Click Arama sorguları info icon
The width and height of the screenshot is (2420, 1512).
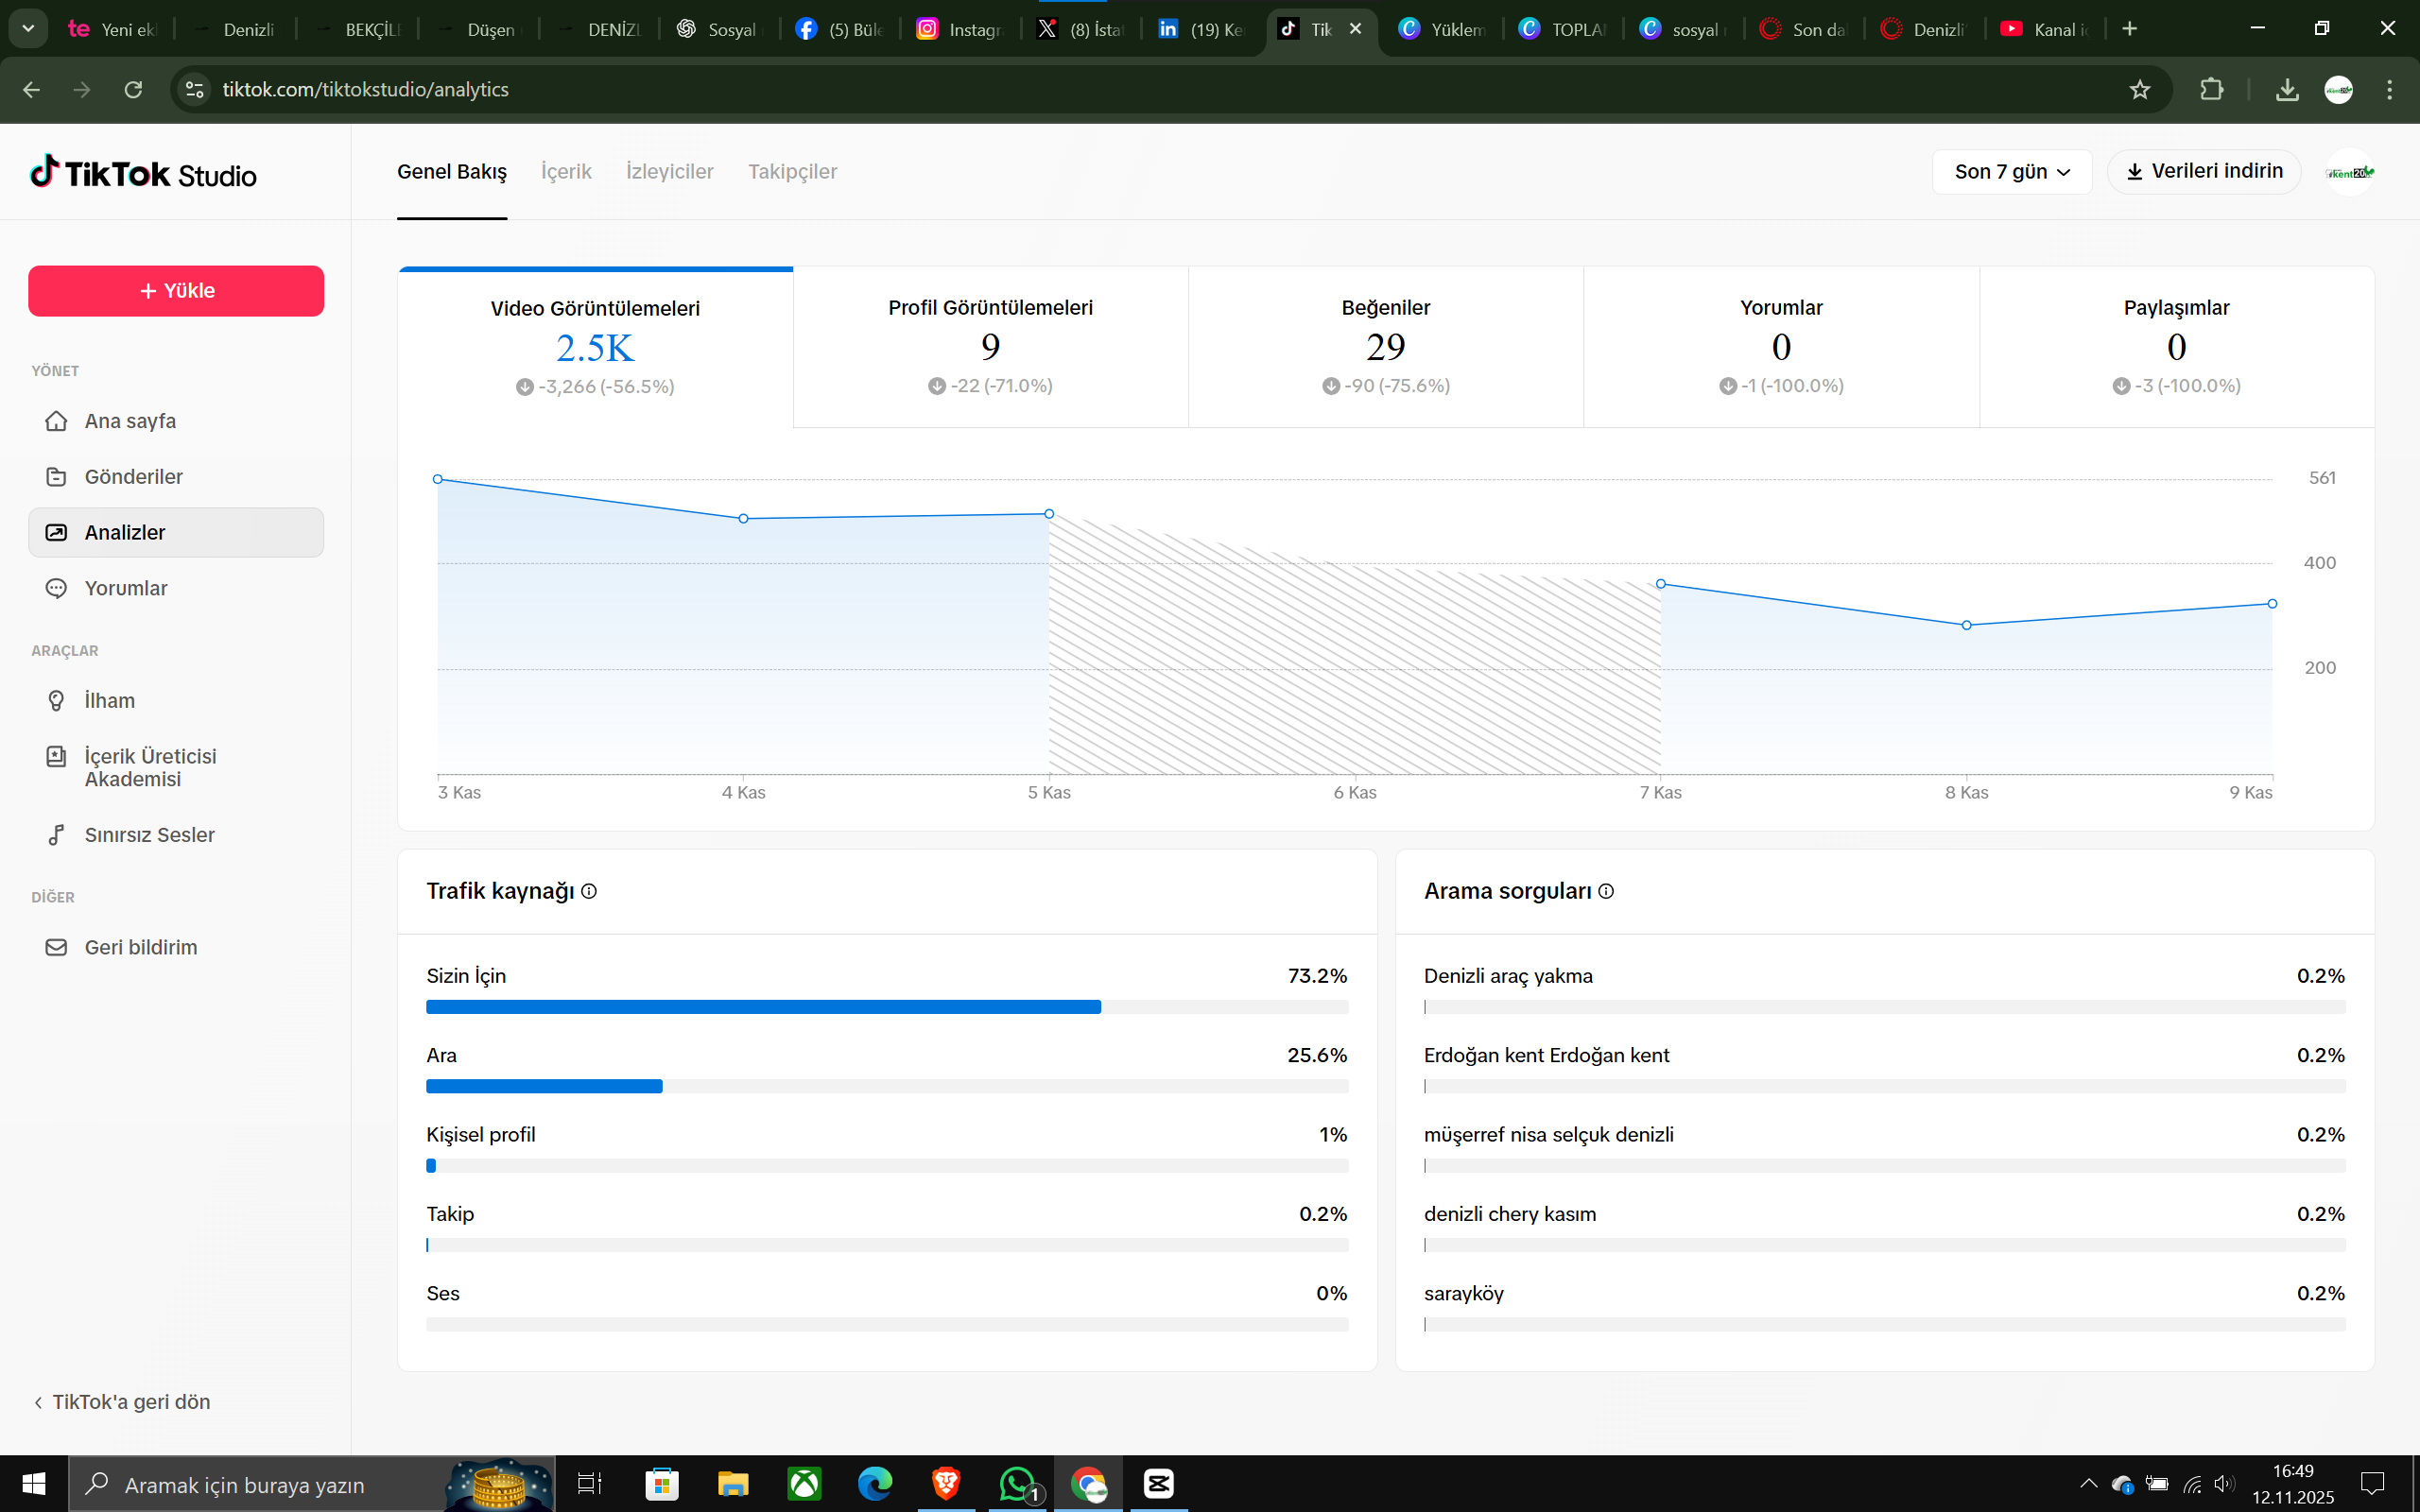[1606, 891]
